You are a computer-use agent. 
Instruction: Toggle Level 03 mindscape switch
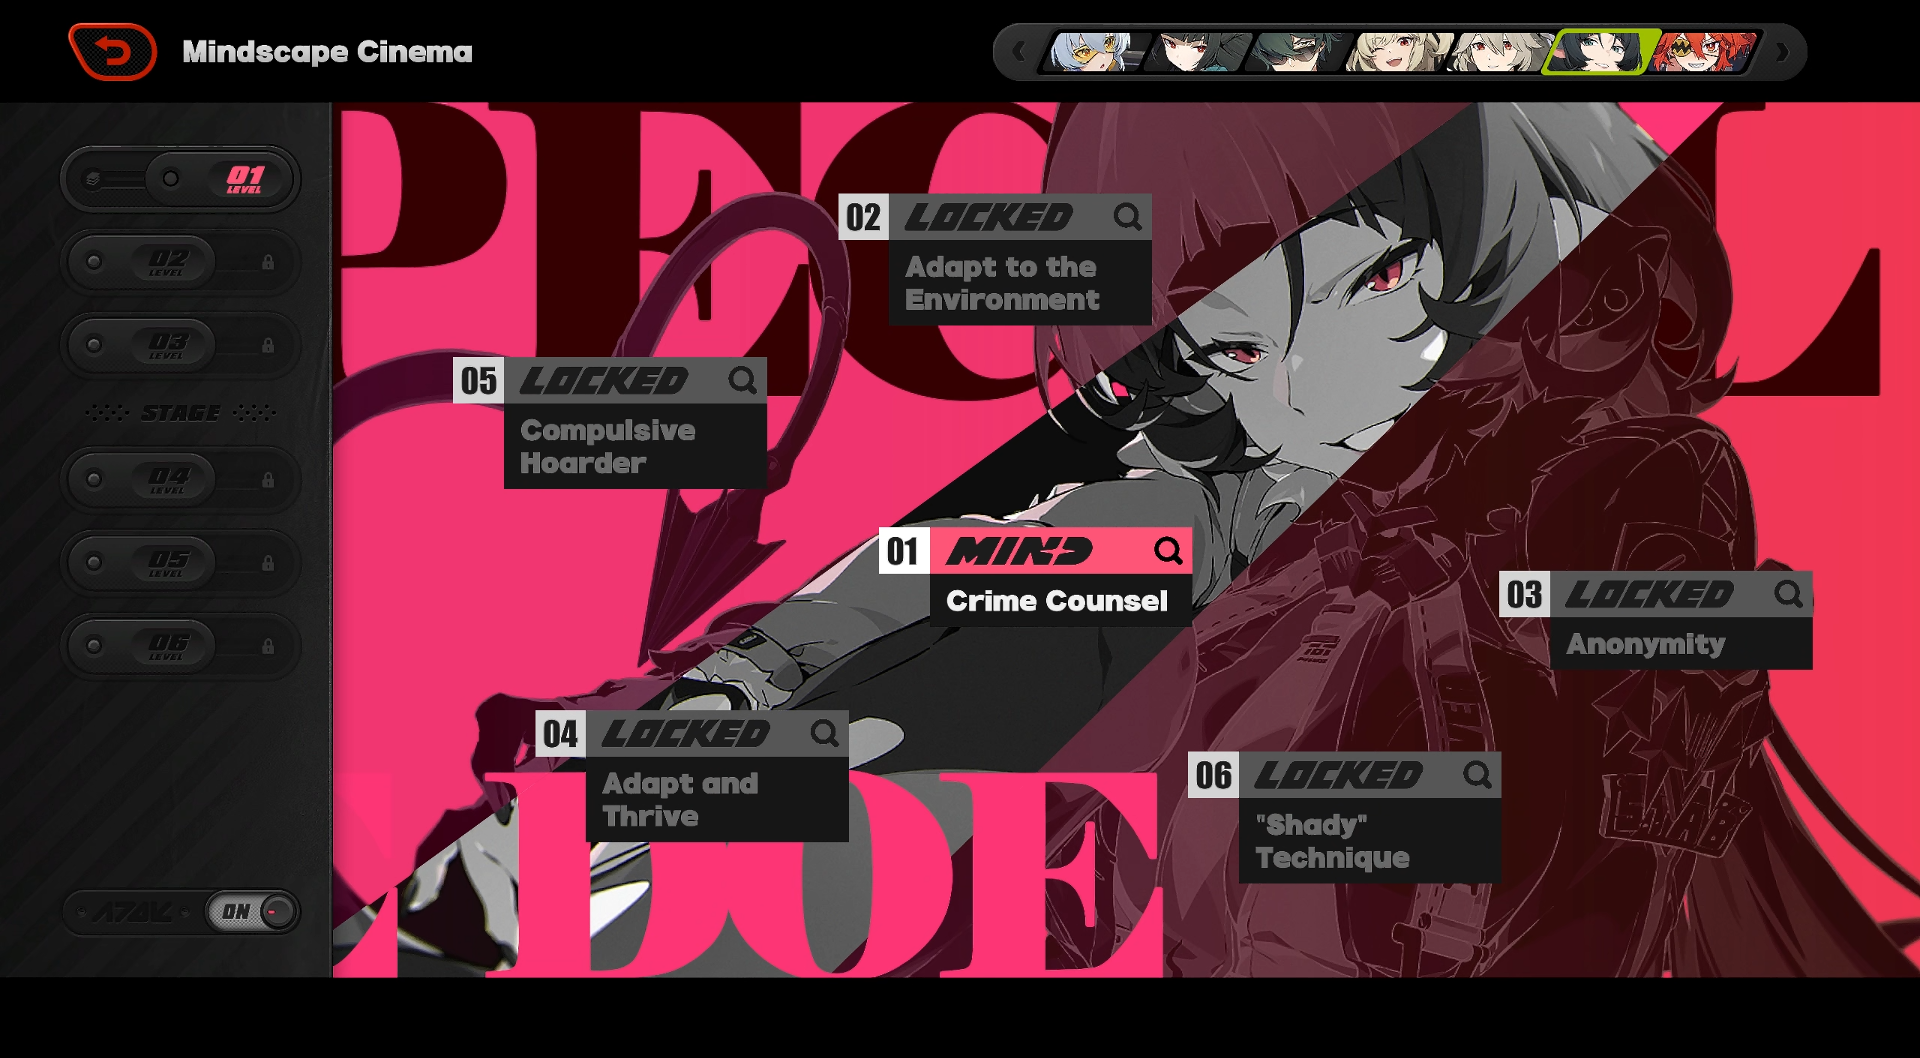[x=181, y=345]
